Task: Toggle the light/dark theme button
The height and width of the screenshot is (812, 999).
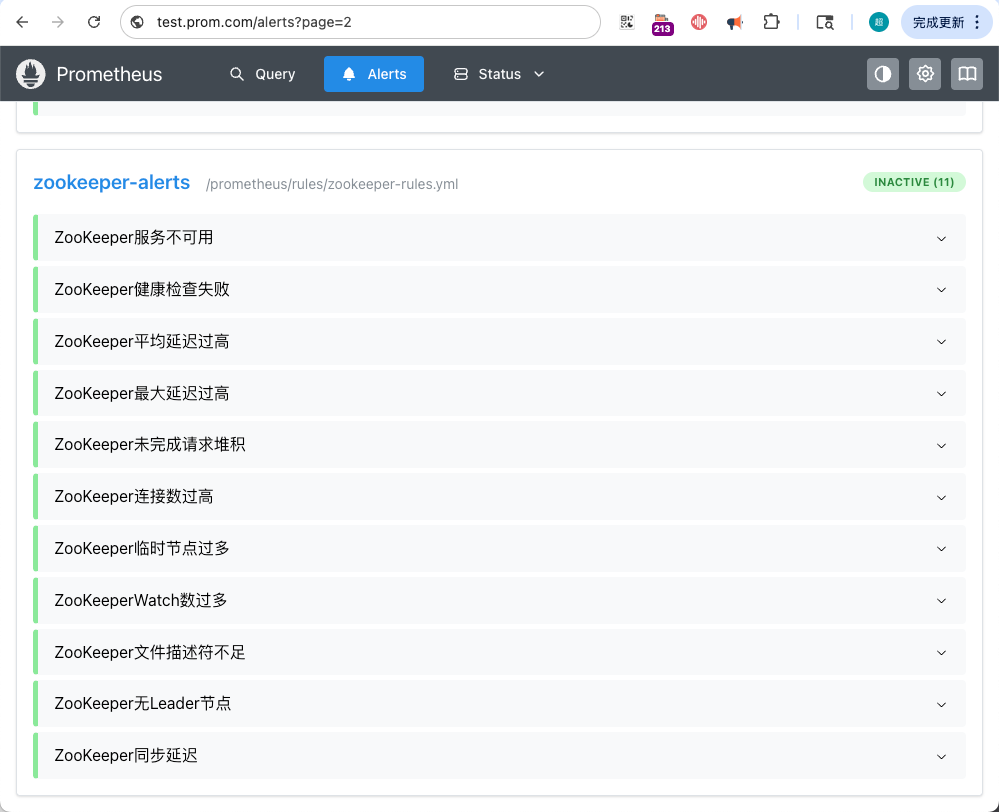Action: coord(882,74)
